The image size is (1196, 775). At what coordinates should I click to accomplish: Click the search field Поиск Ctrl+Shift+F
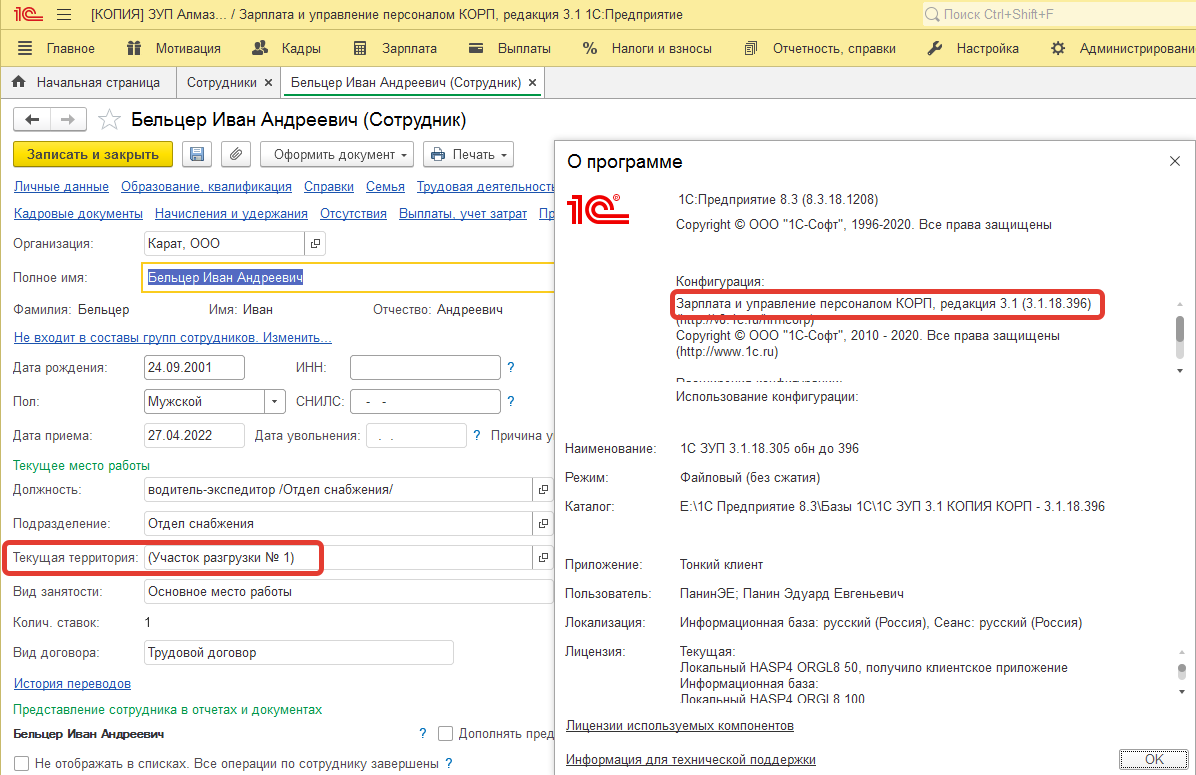click(1059, 14)
